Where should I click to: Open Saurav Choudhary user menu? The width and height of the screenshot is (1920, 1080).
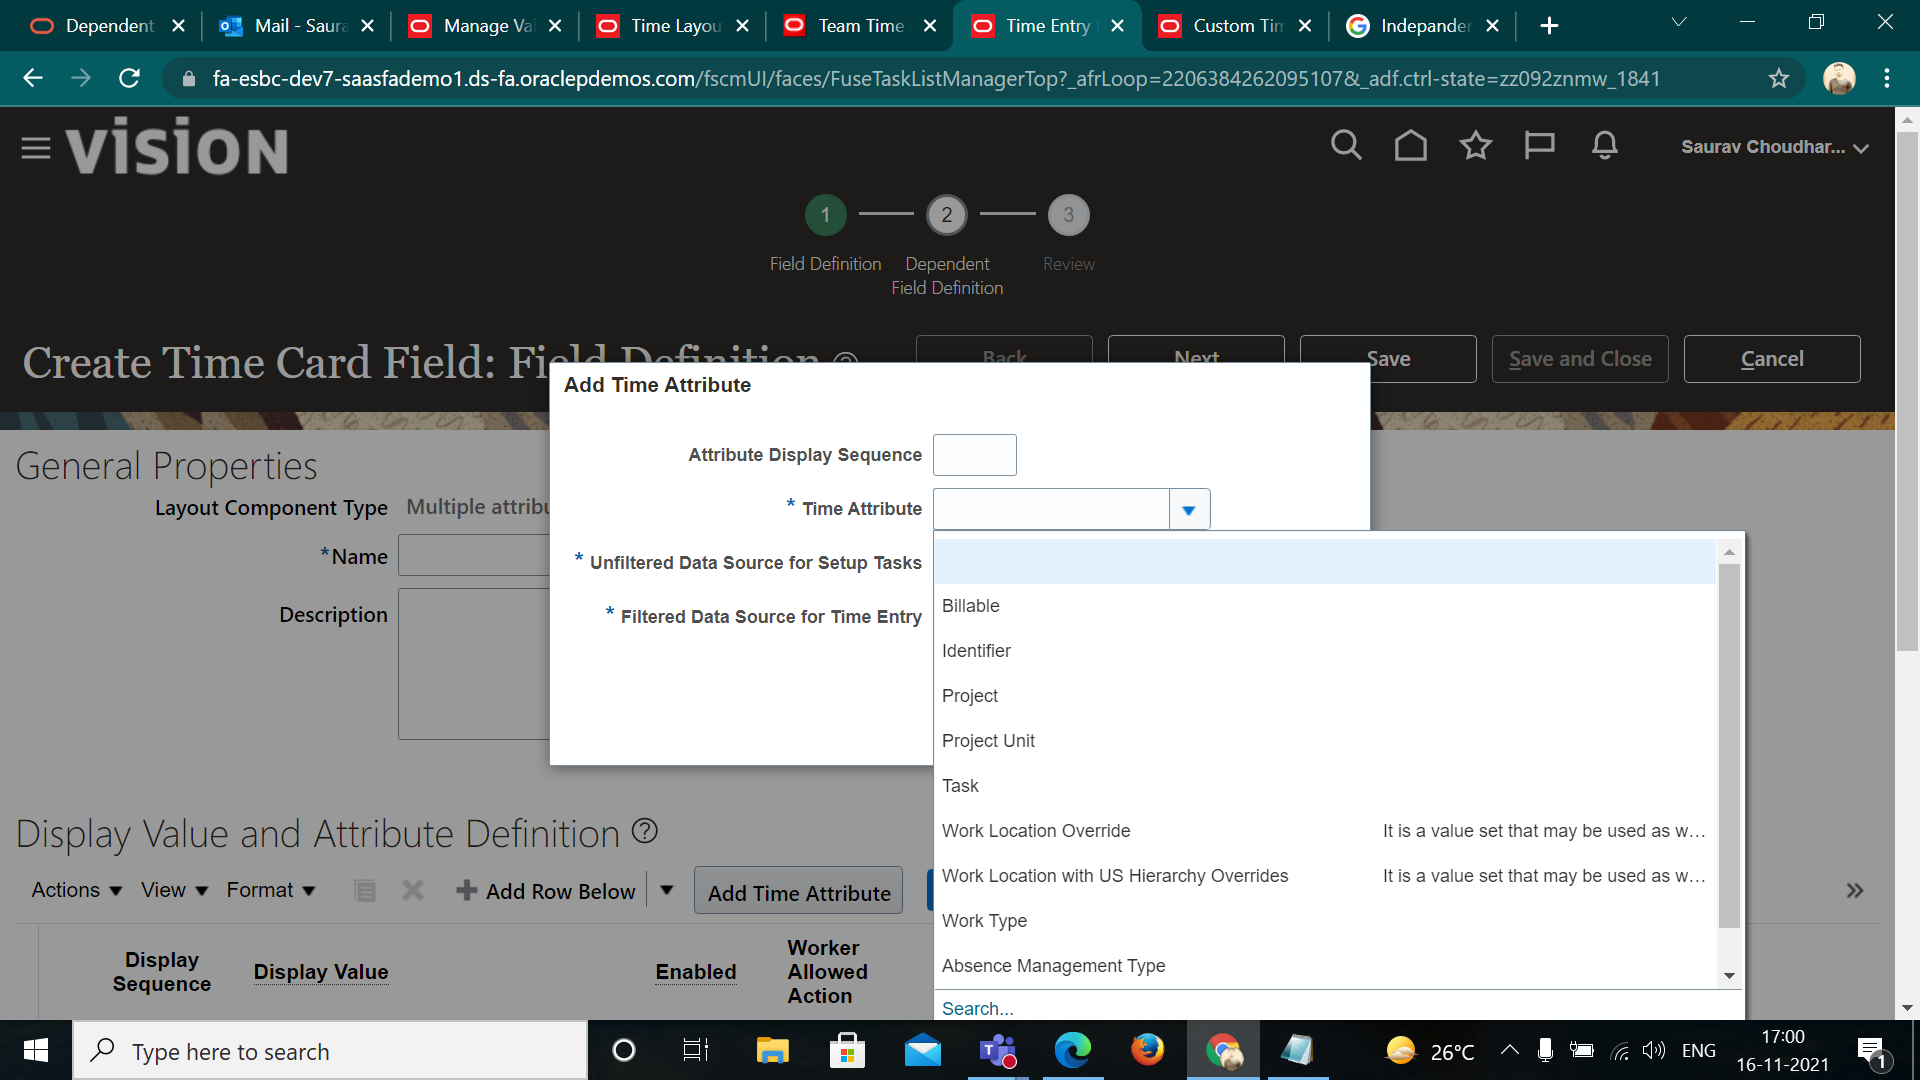coord(1775,147)
